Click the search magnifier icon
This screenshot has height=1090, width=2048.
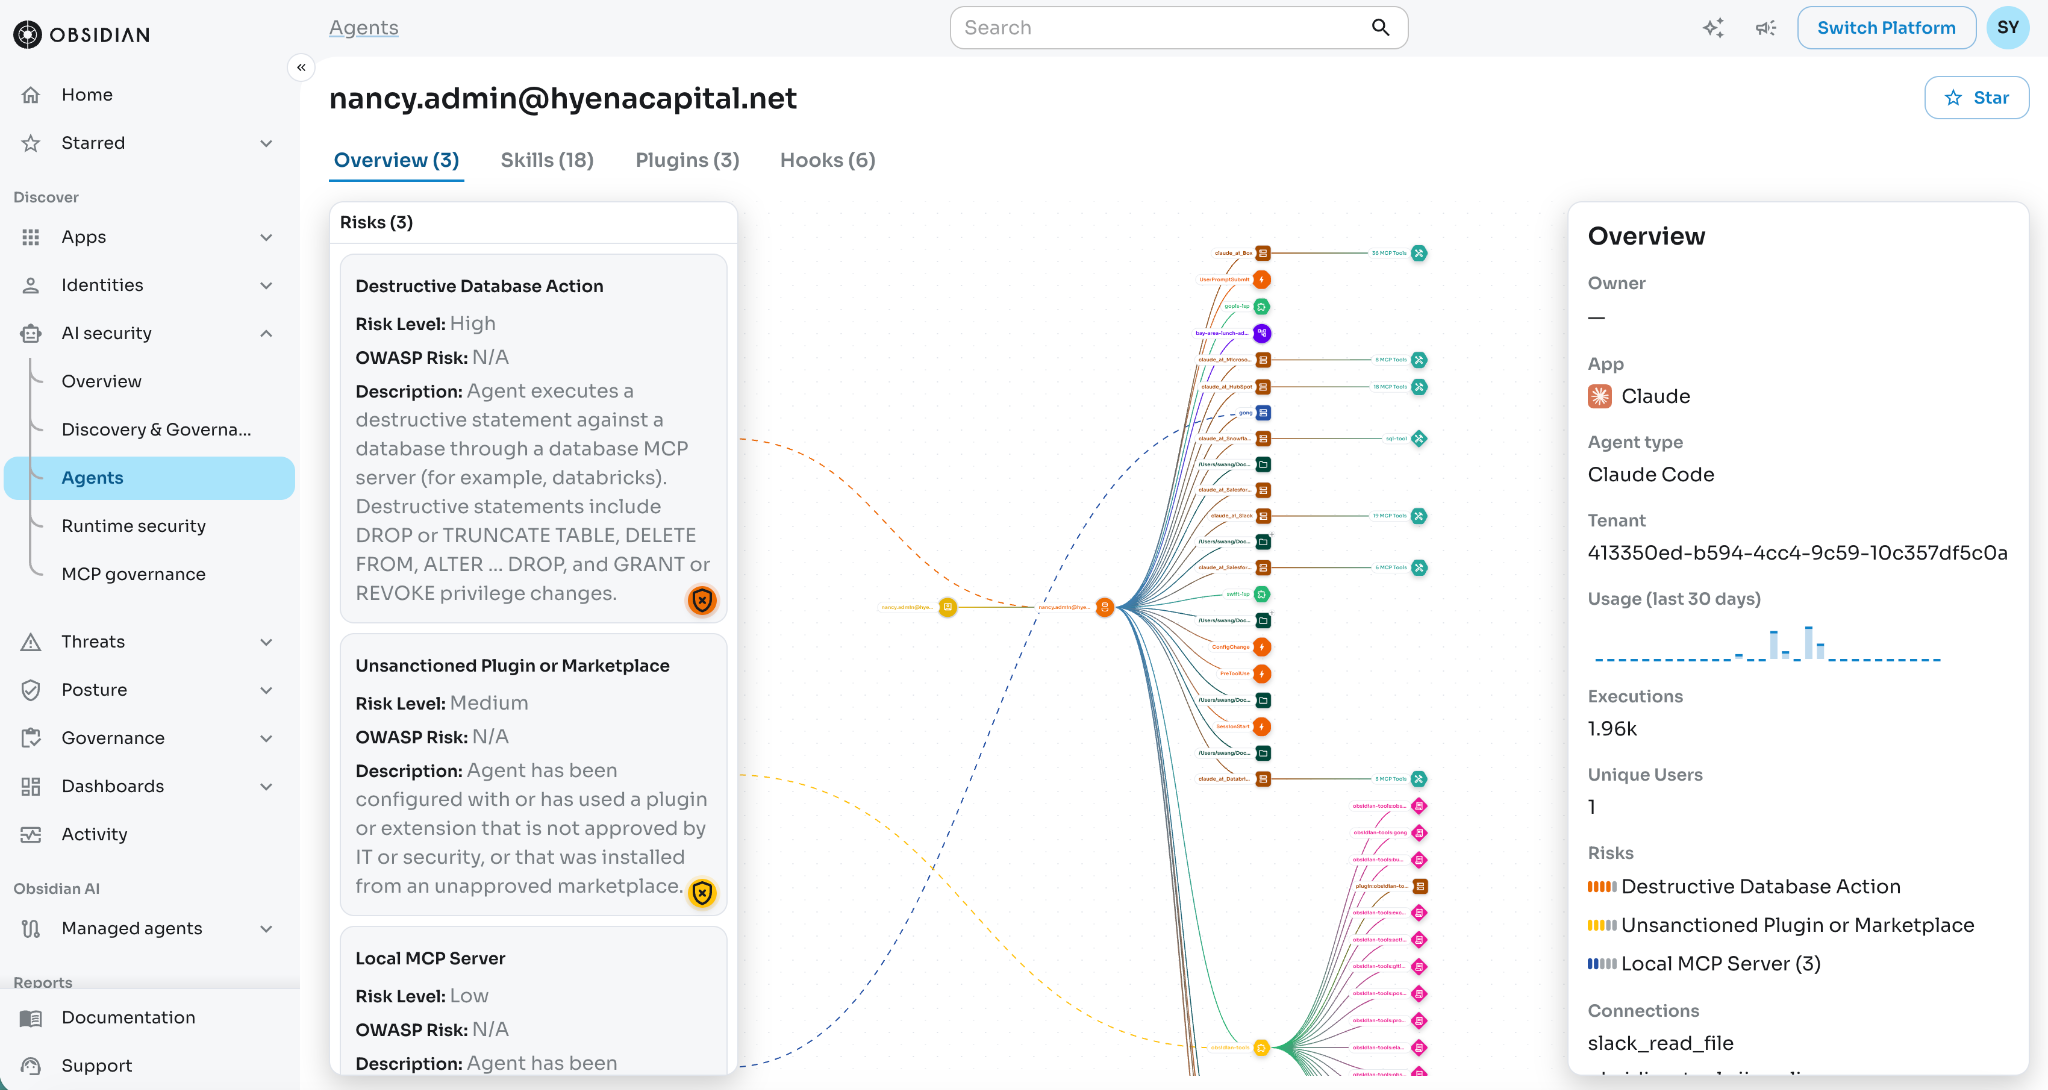[1381, 28]
